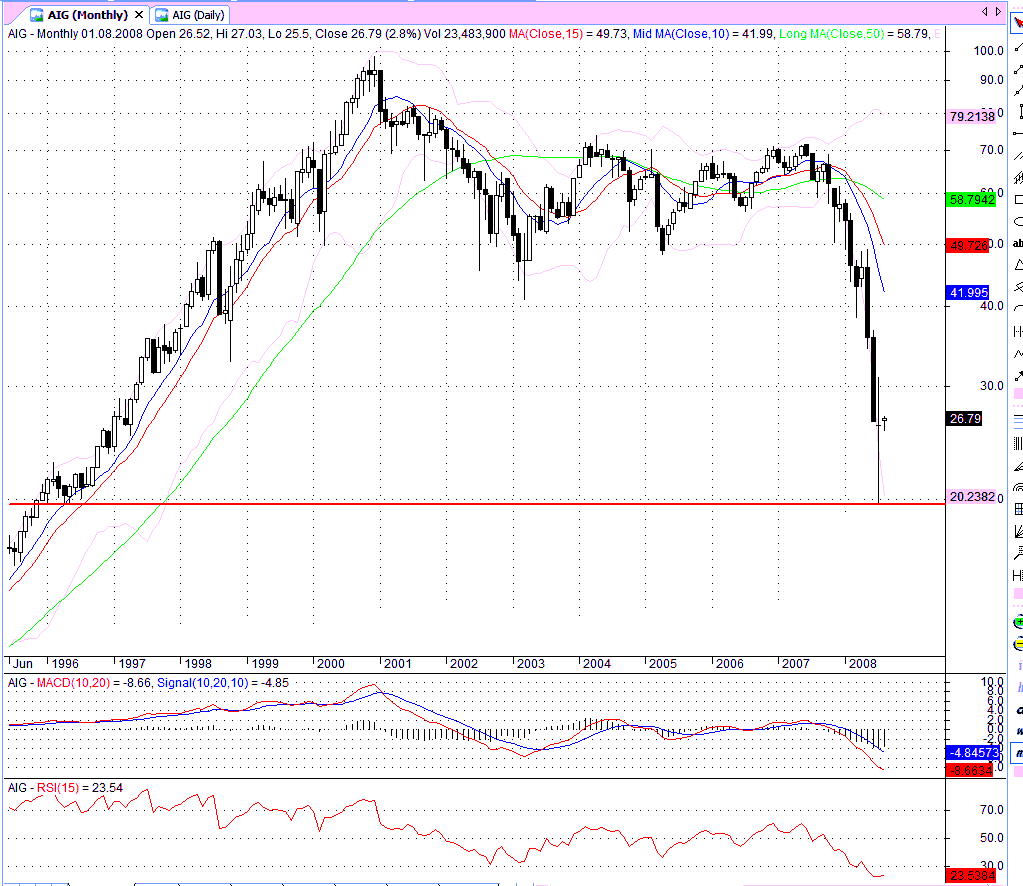Image resolution: width=1023 pixels, height=886 pixels.
Task: Select the Fibonacci arcs tool
Action: click(x=1018, y=487)
